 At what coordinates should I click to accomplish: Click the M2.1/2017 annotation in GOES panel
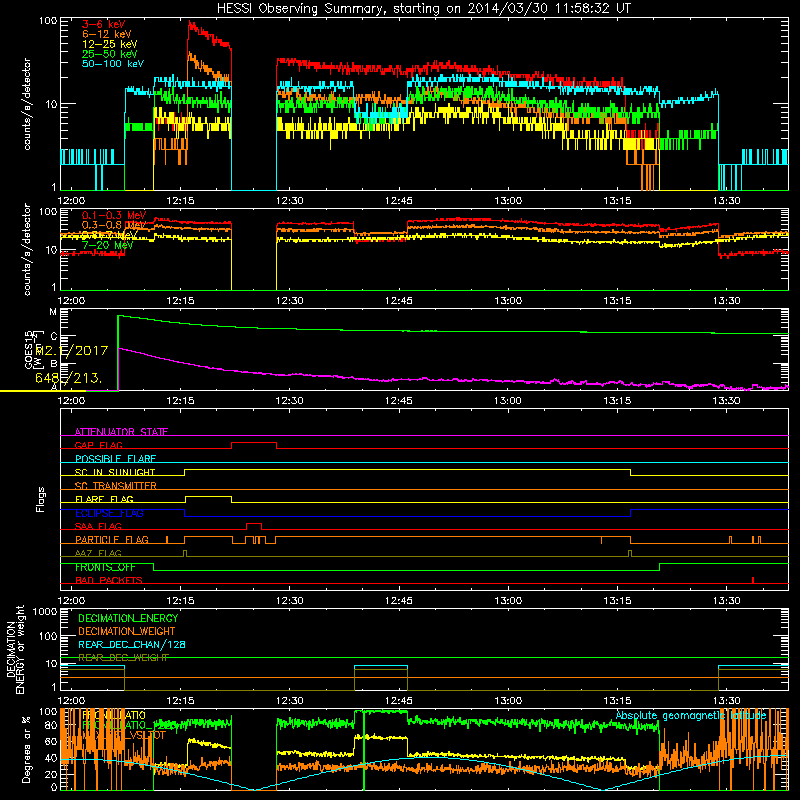(71, 351)
